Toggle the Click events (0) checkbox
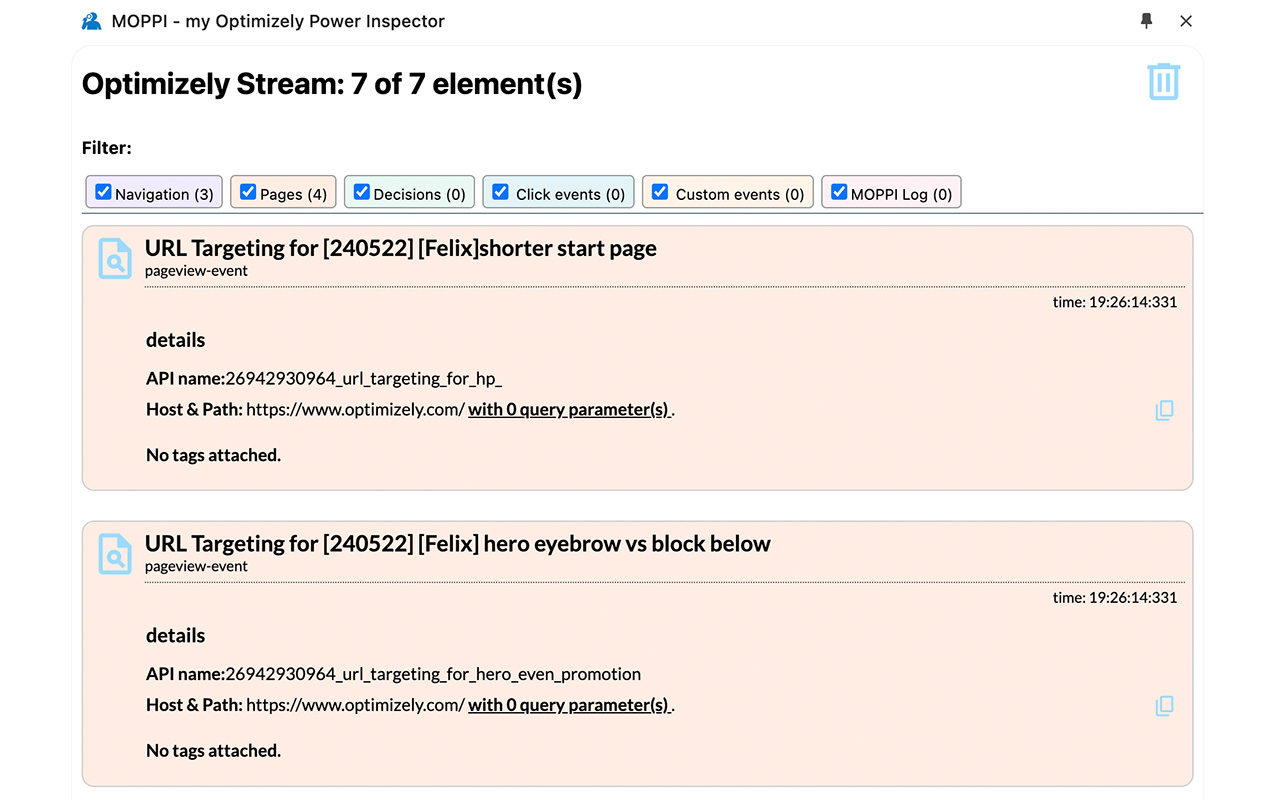 [500, 192]
